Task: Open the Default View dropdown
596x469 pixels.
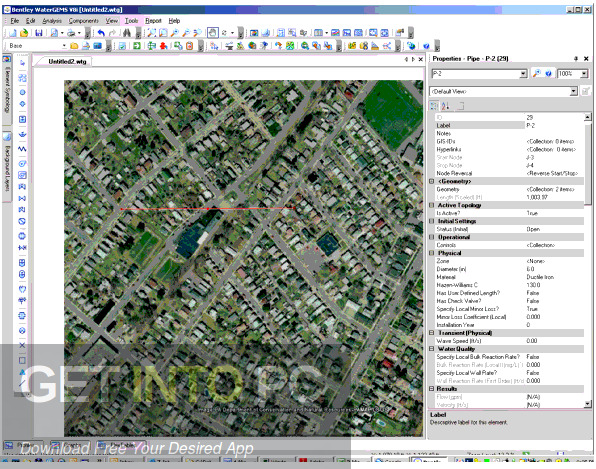Action: [x=574, y=92]
